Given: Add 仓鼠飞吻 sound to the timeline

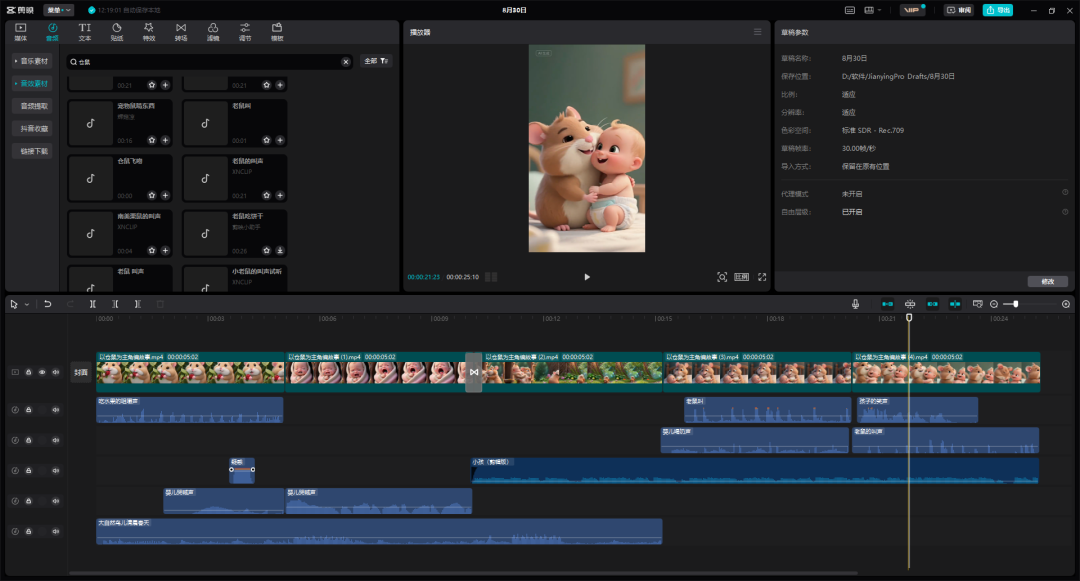Looking at the screenshot, I should (165, 196).
